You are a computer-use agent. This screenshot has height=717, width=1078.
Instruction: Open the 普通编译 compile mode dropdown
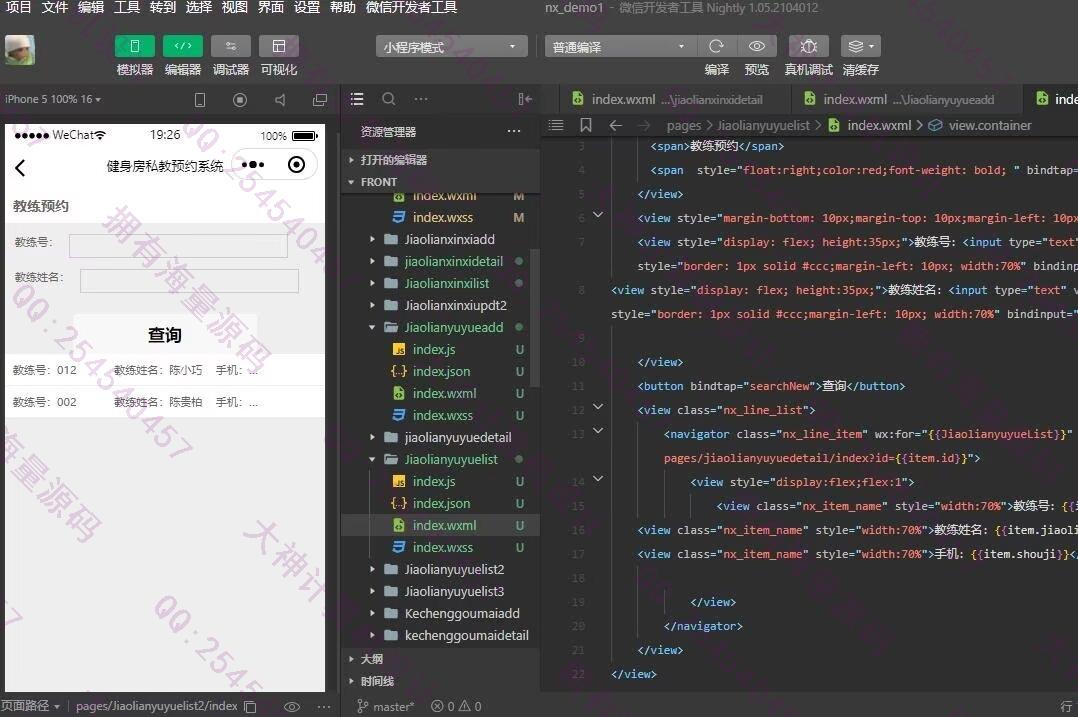tap(620, 47)
